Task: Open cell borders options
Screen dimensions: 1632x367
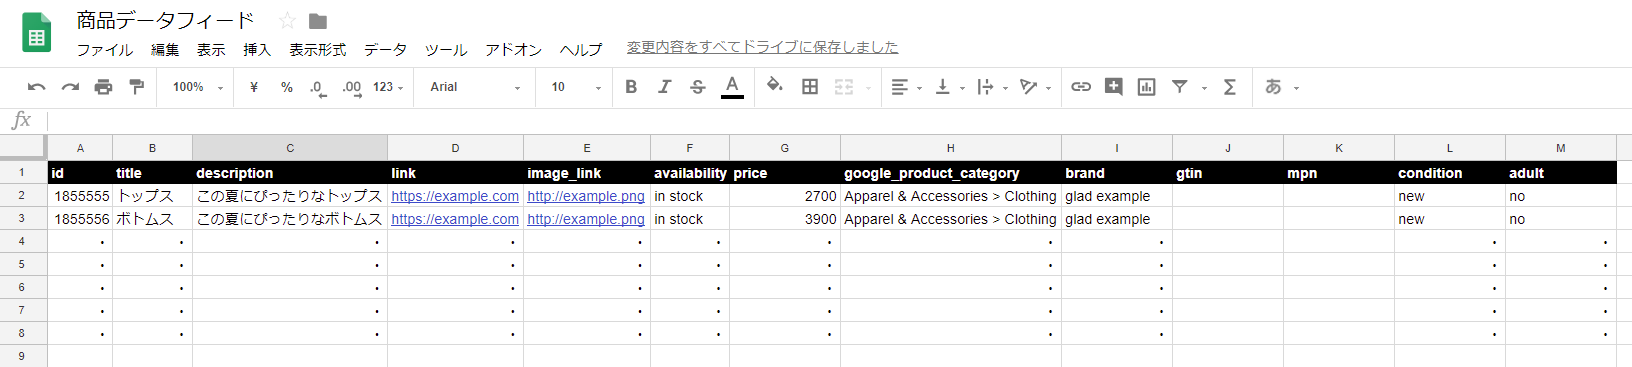Action: pyautogui.click(x=810, y=87)
